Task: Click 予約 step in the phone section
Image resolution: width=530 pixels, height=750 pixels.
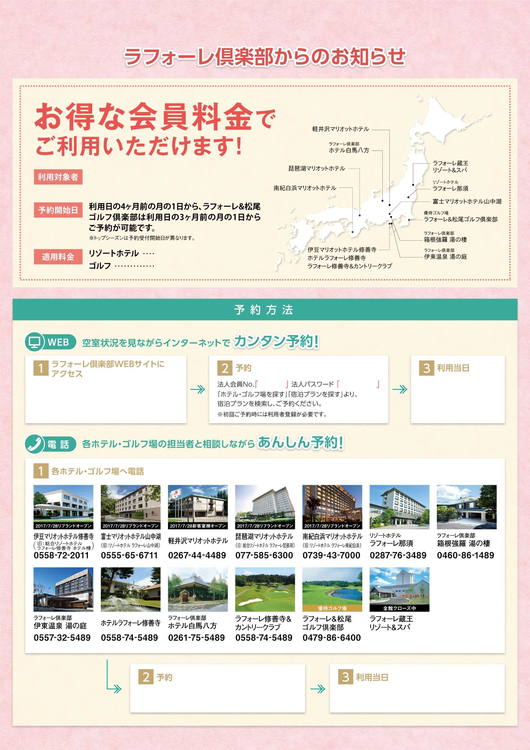Action: 164,677
